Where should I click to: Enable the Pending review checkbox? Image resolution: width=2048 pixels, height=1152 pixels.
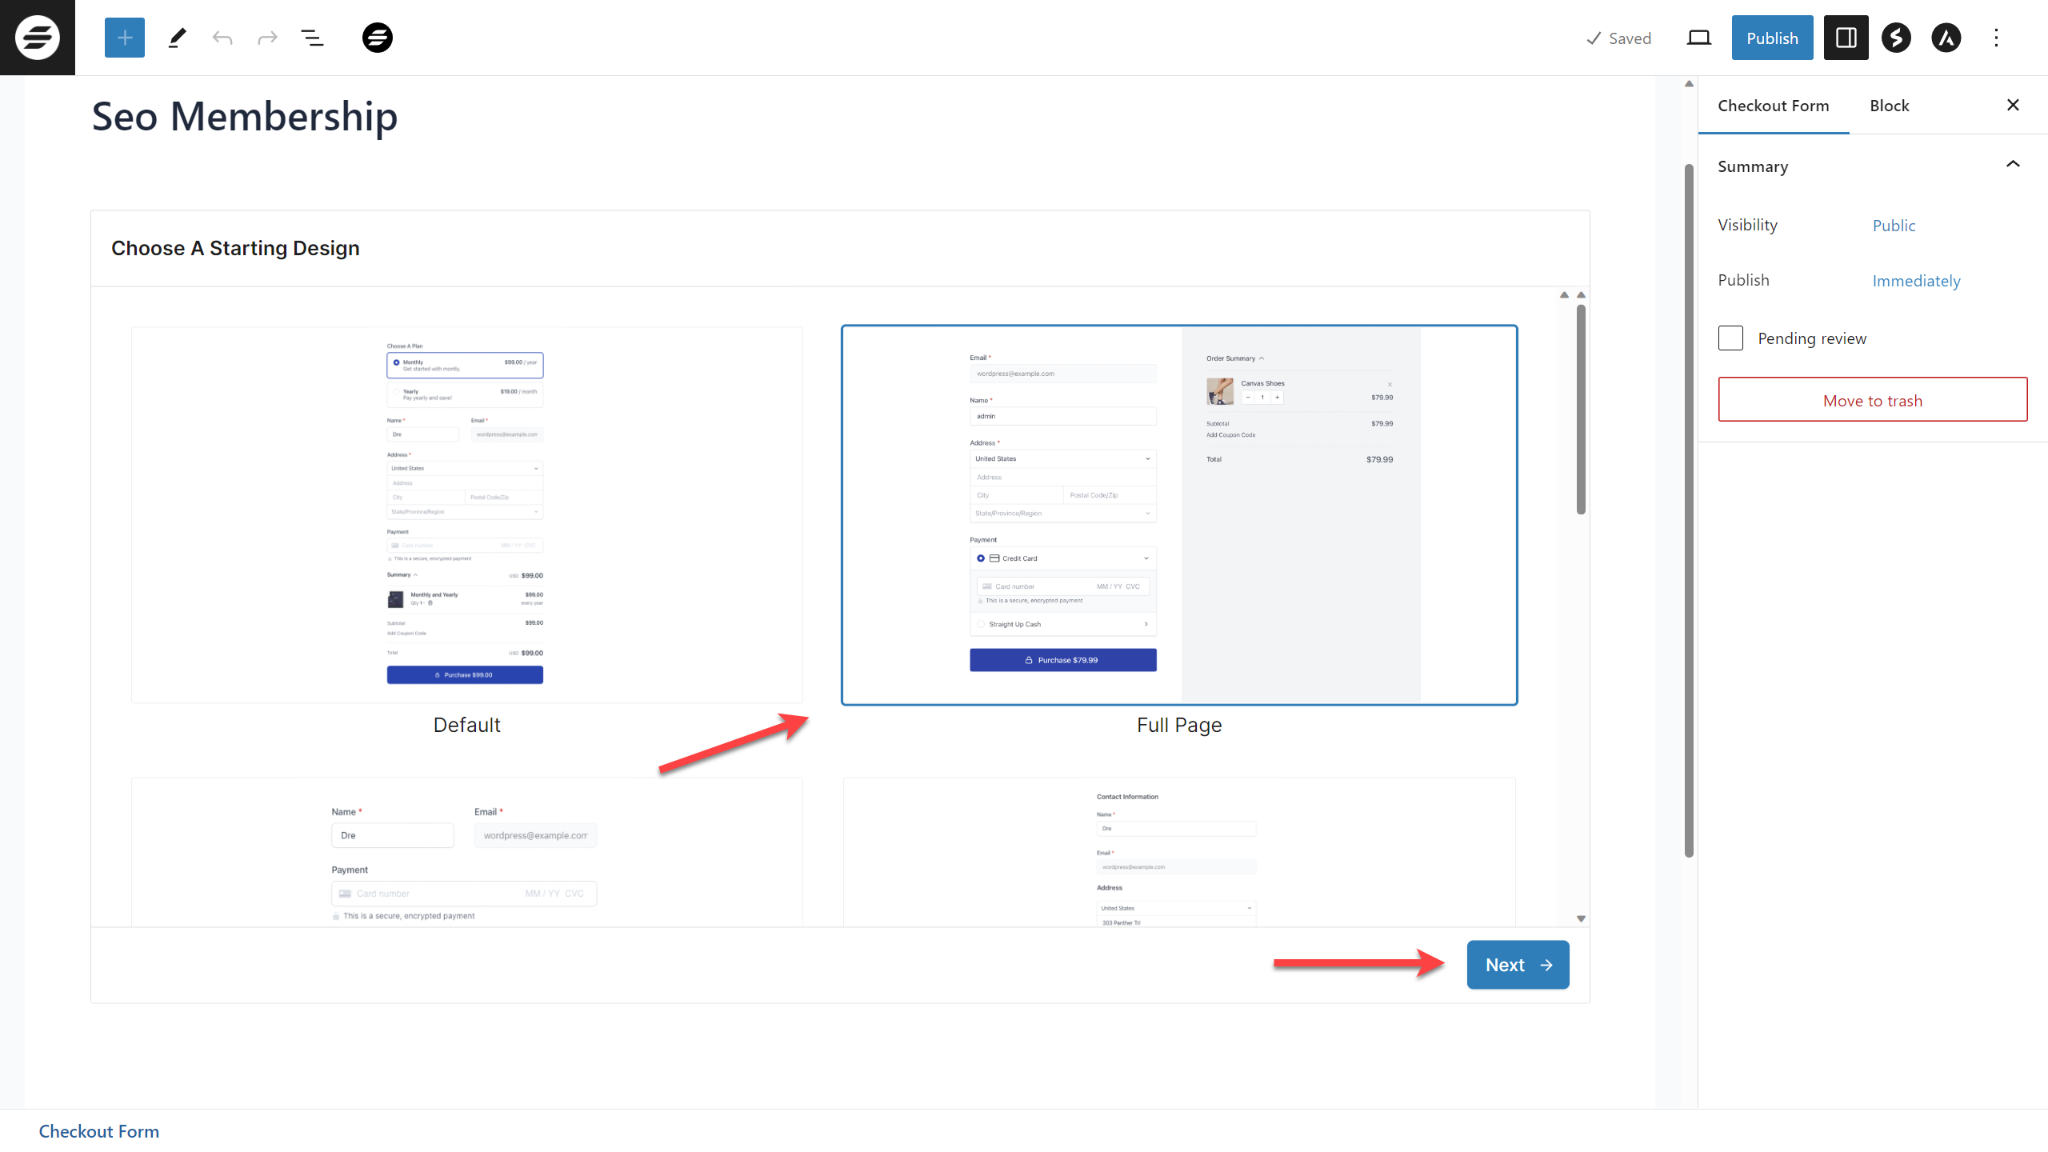[1730, 338]
